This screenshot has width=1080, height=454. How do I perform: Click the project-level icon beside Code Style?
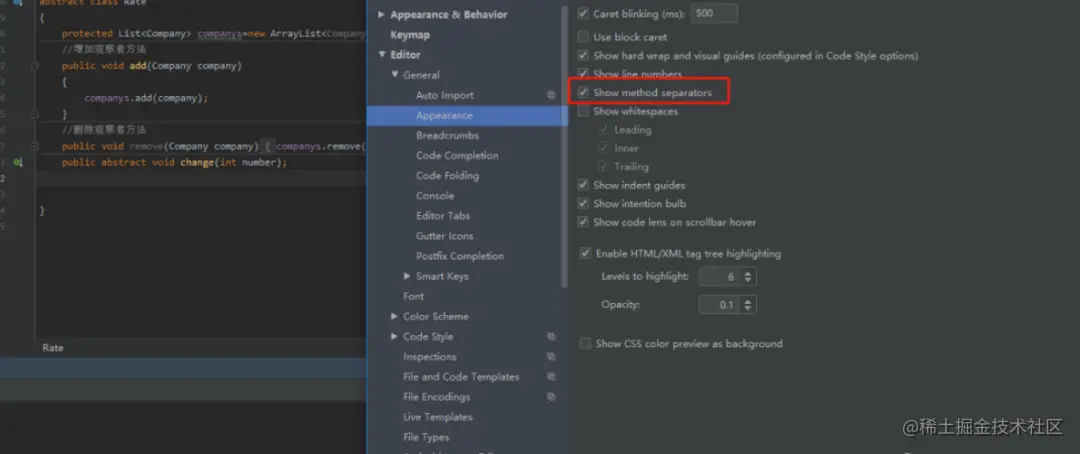[x=551, y=336]
